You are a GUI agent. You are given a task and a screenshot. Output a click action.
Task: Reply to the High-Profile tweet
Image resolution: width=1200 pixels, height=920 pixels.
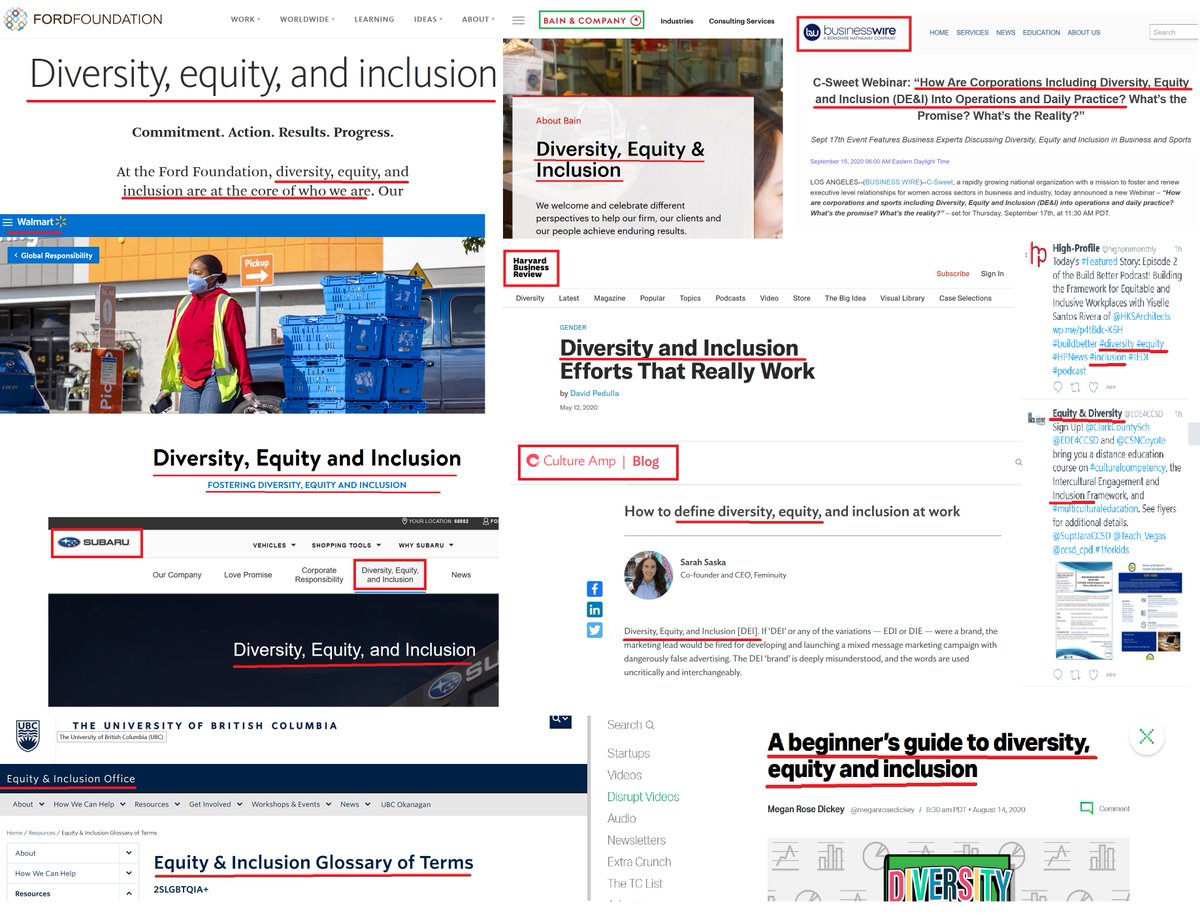point(1057,387)
